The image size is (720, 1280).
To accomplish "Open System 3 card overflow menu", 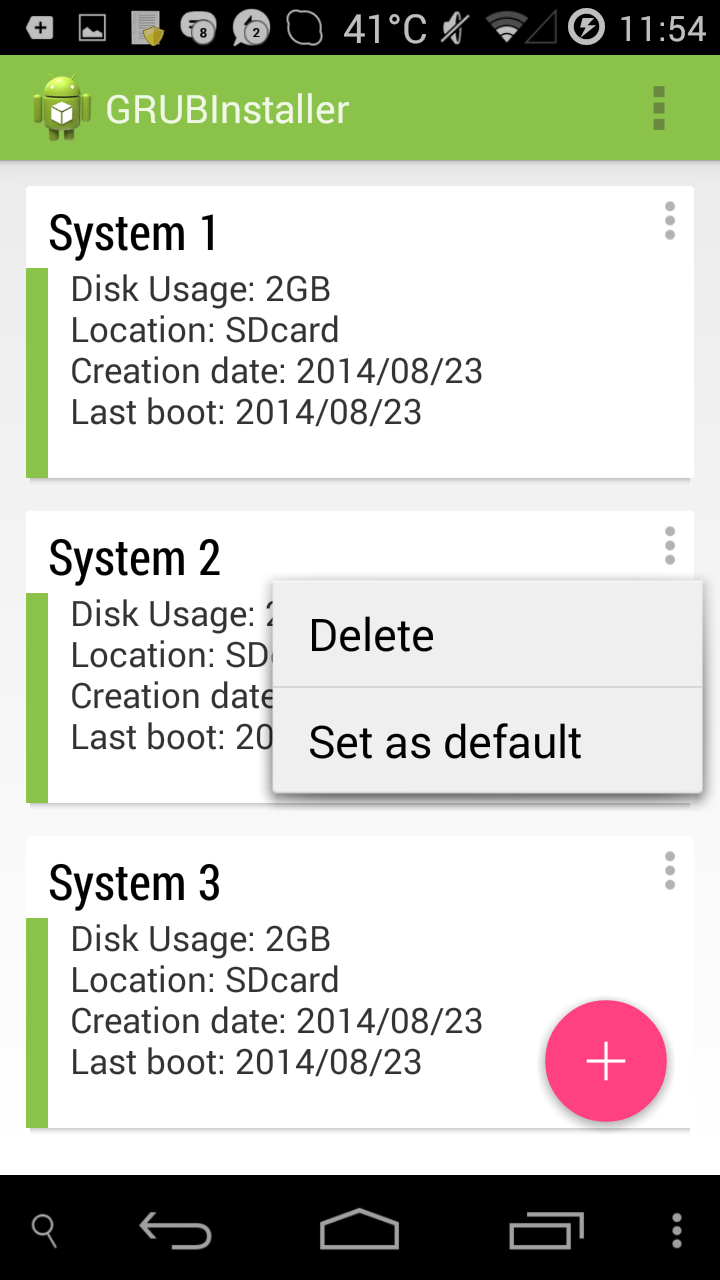I will click(669, 871).
